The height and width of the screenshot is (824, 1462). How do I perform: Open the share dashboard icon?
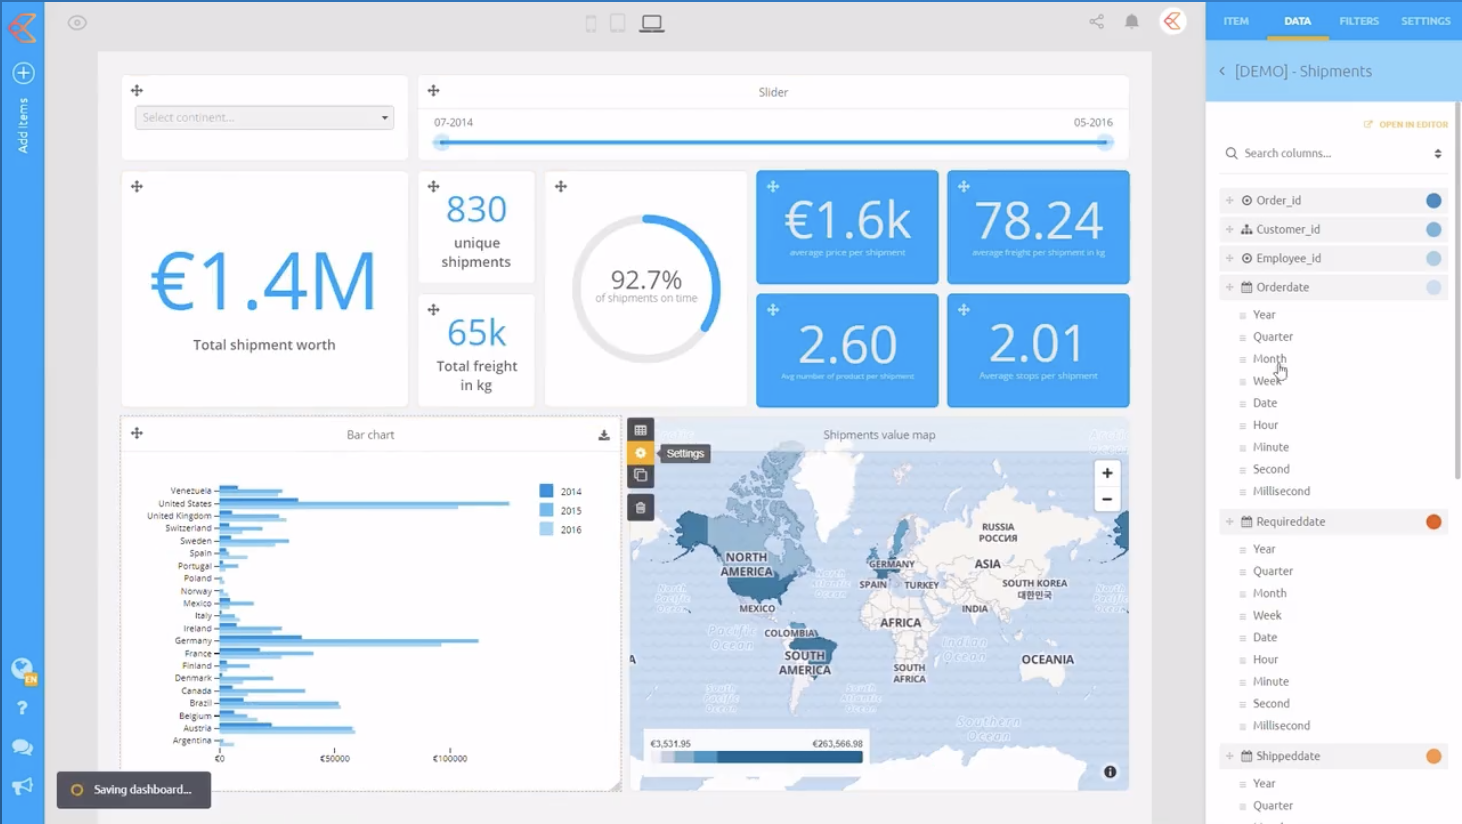1096,21
